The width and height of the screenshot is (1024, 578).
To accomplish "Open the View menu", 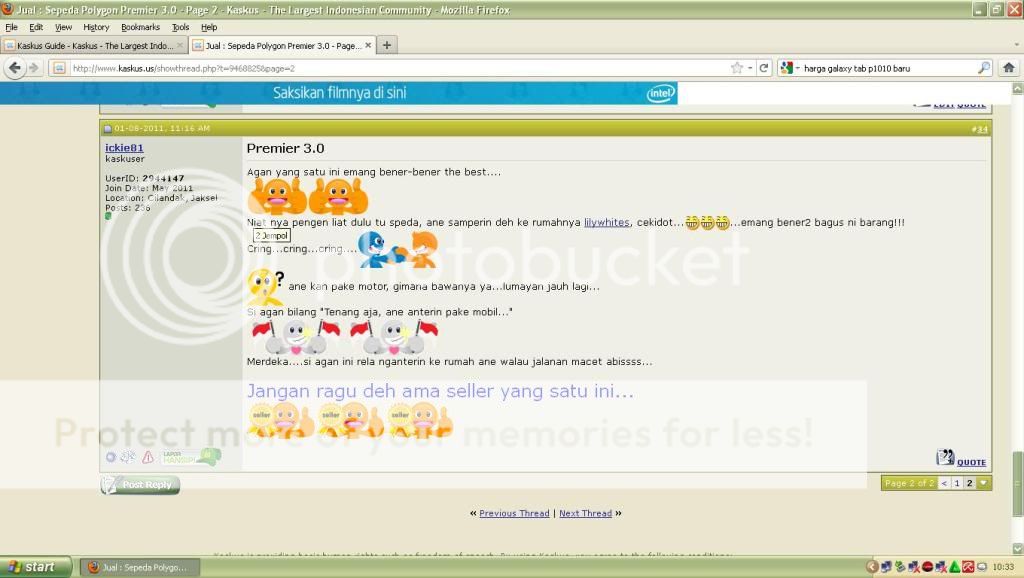I will [x=63, y=27].
